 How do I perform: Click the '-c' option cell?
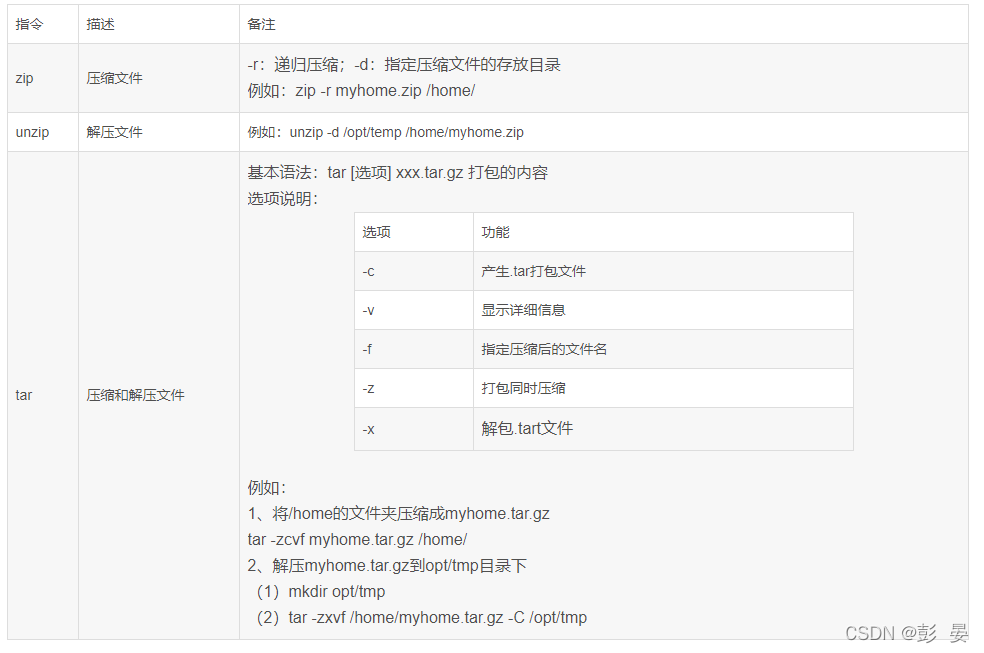click(x=414, y=272)
